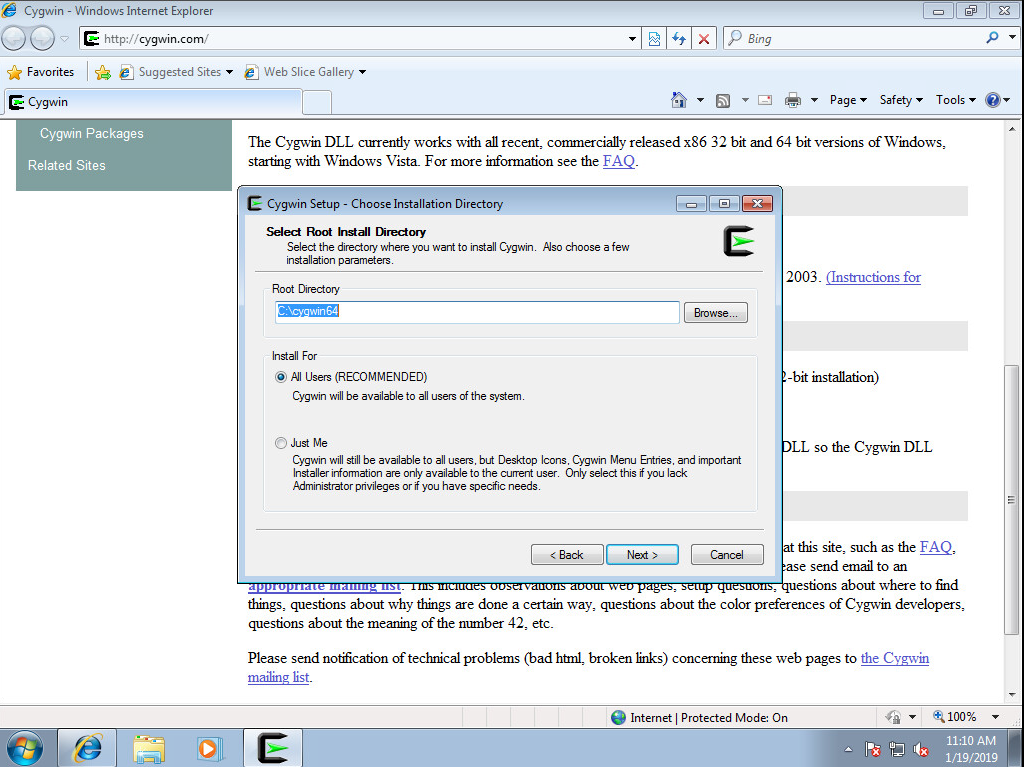
Task: Click the Refresh page icon
Action: pos(679,39)
